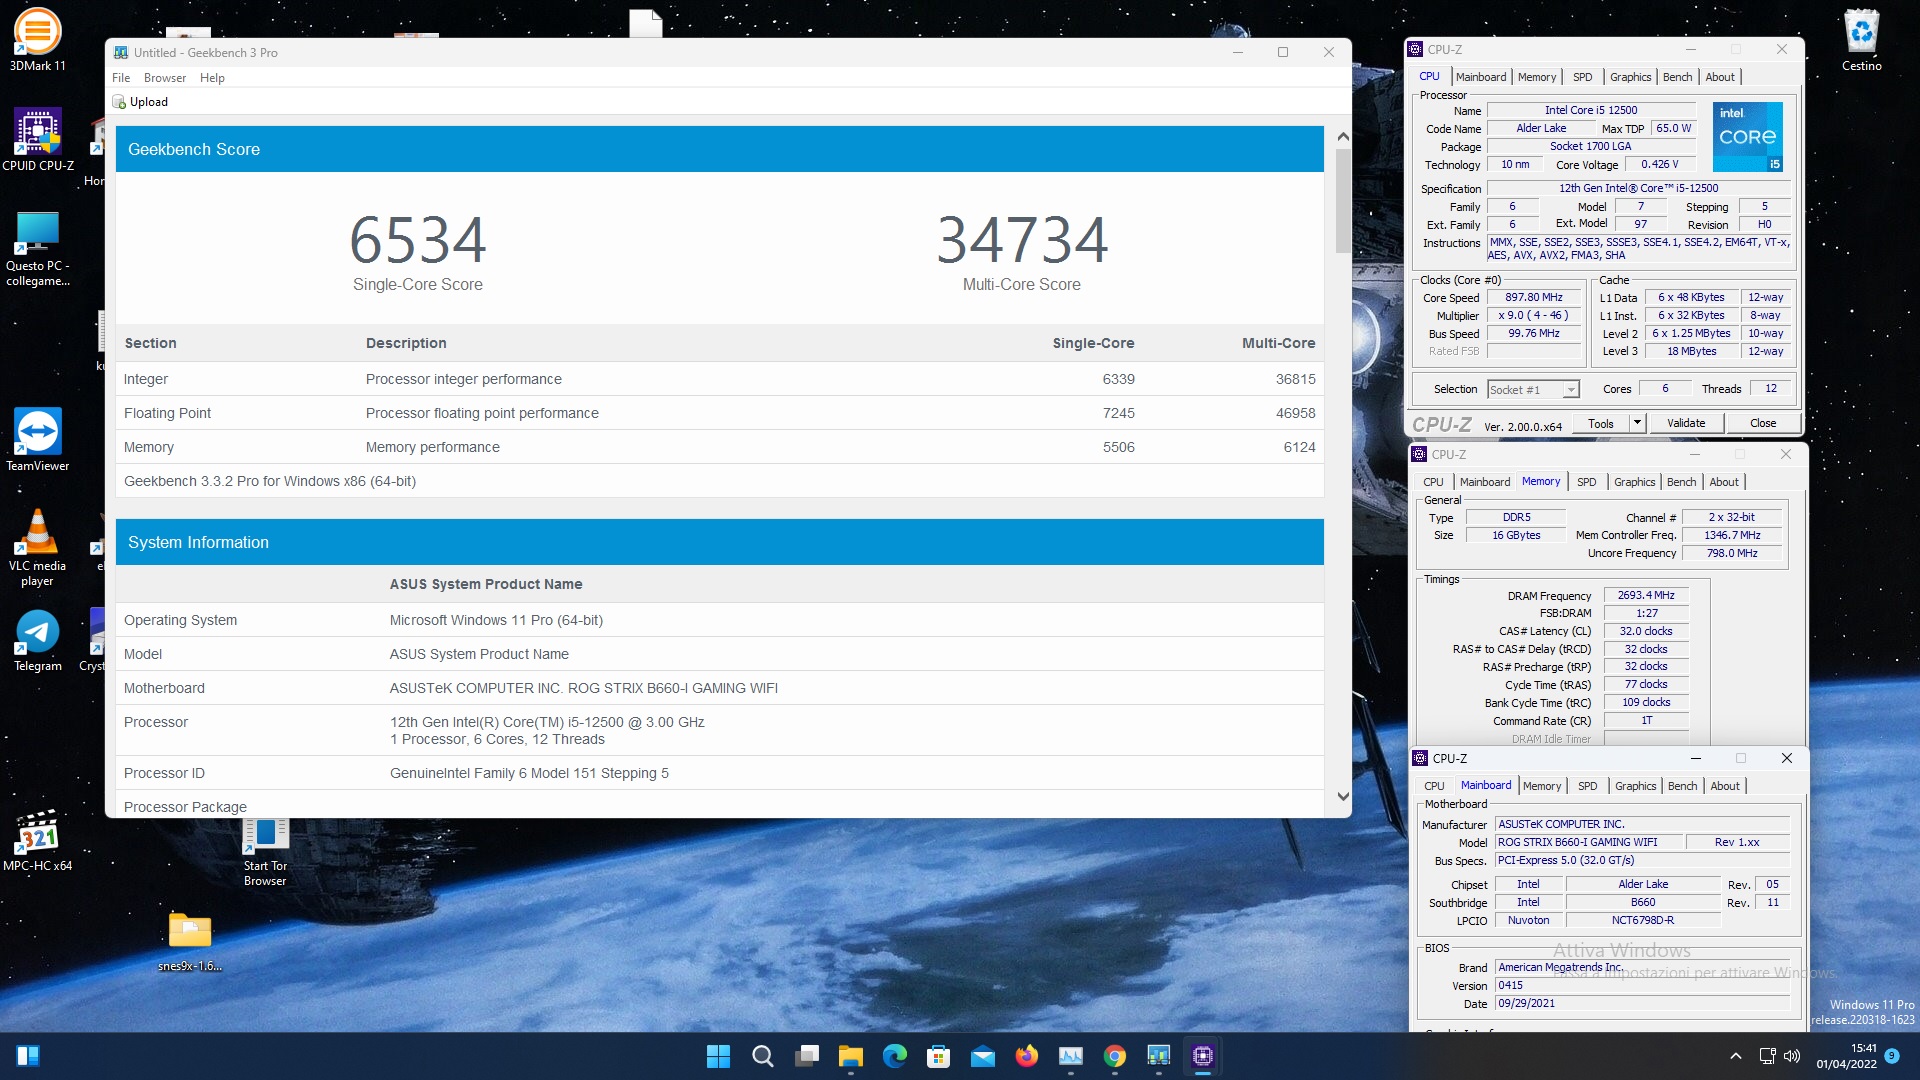
Task: Click the CAS# Latency 32.0 clocks value
Action: pos(1646,631)
